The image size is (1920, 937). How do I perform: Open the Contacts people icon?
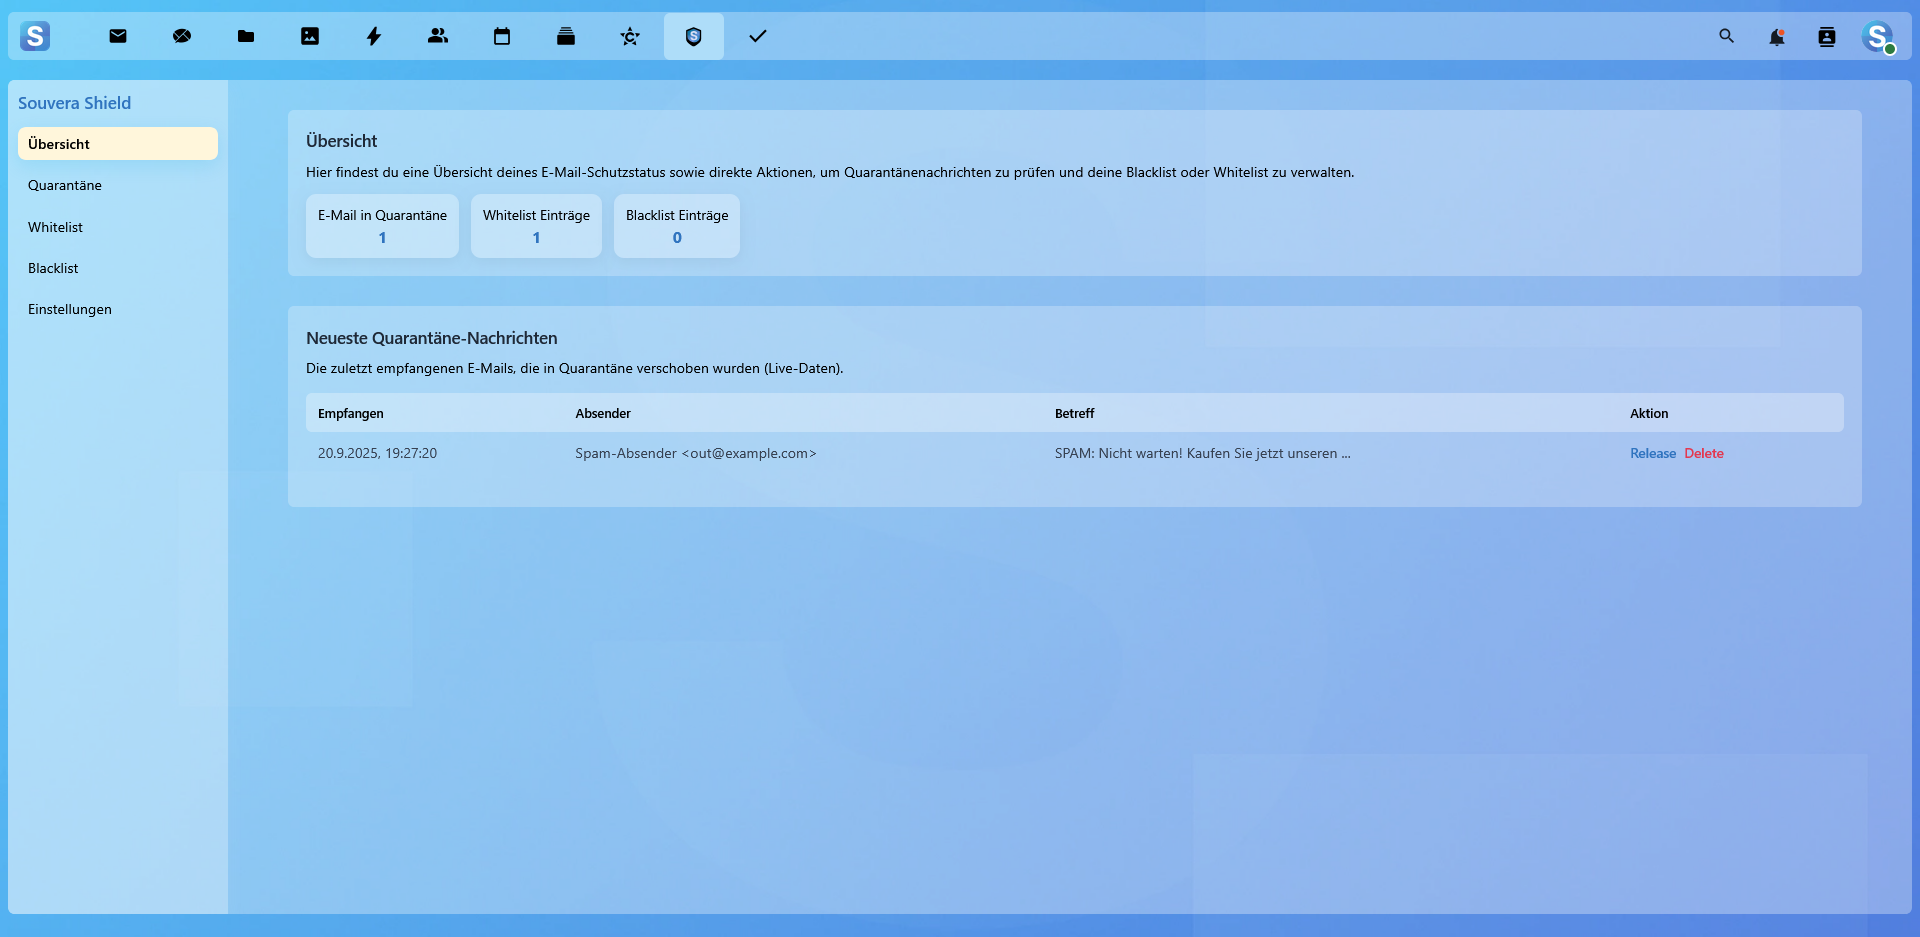coord(438,36)
